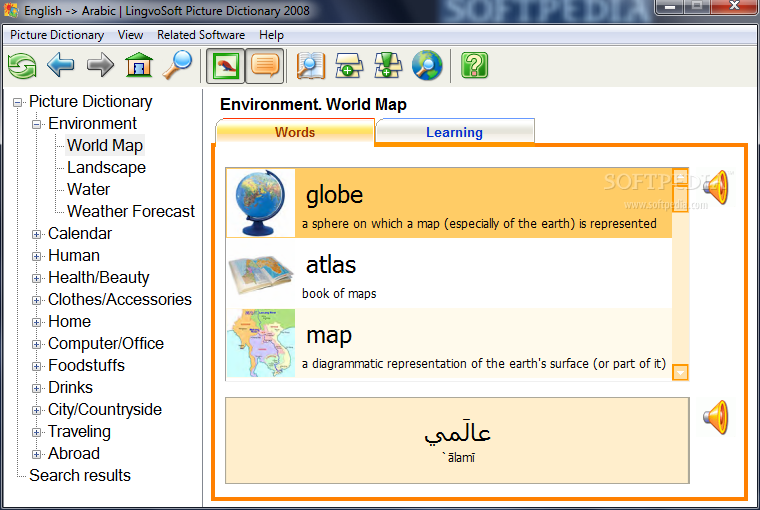Open the dictionary book lookup icon
Image resolution: width=760 pixels, height=510 pixels.
pos(311,65)
